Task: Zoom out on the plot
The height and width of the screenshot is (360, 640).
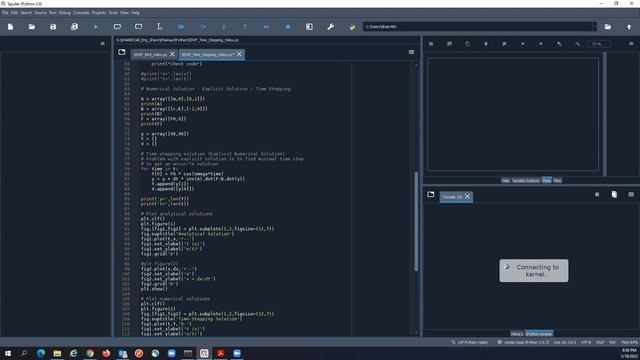Action: pyautogui.click(x=577, y=44)
